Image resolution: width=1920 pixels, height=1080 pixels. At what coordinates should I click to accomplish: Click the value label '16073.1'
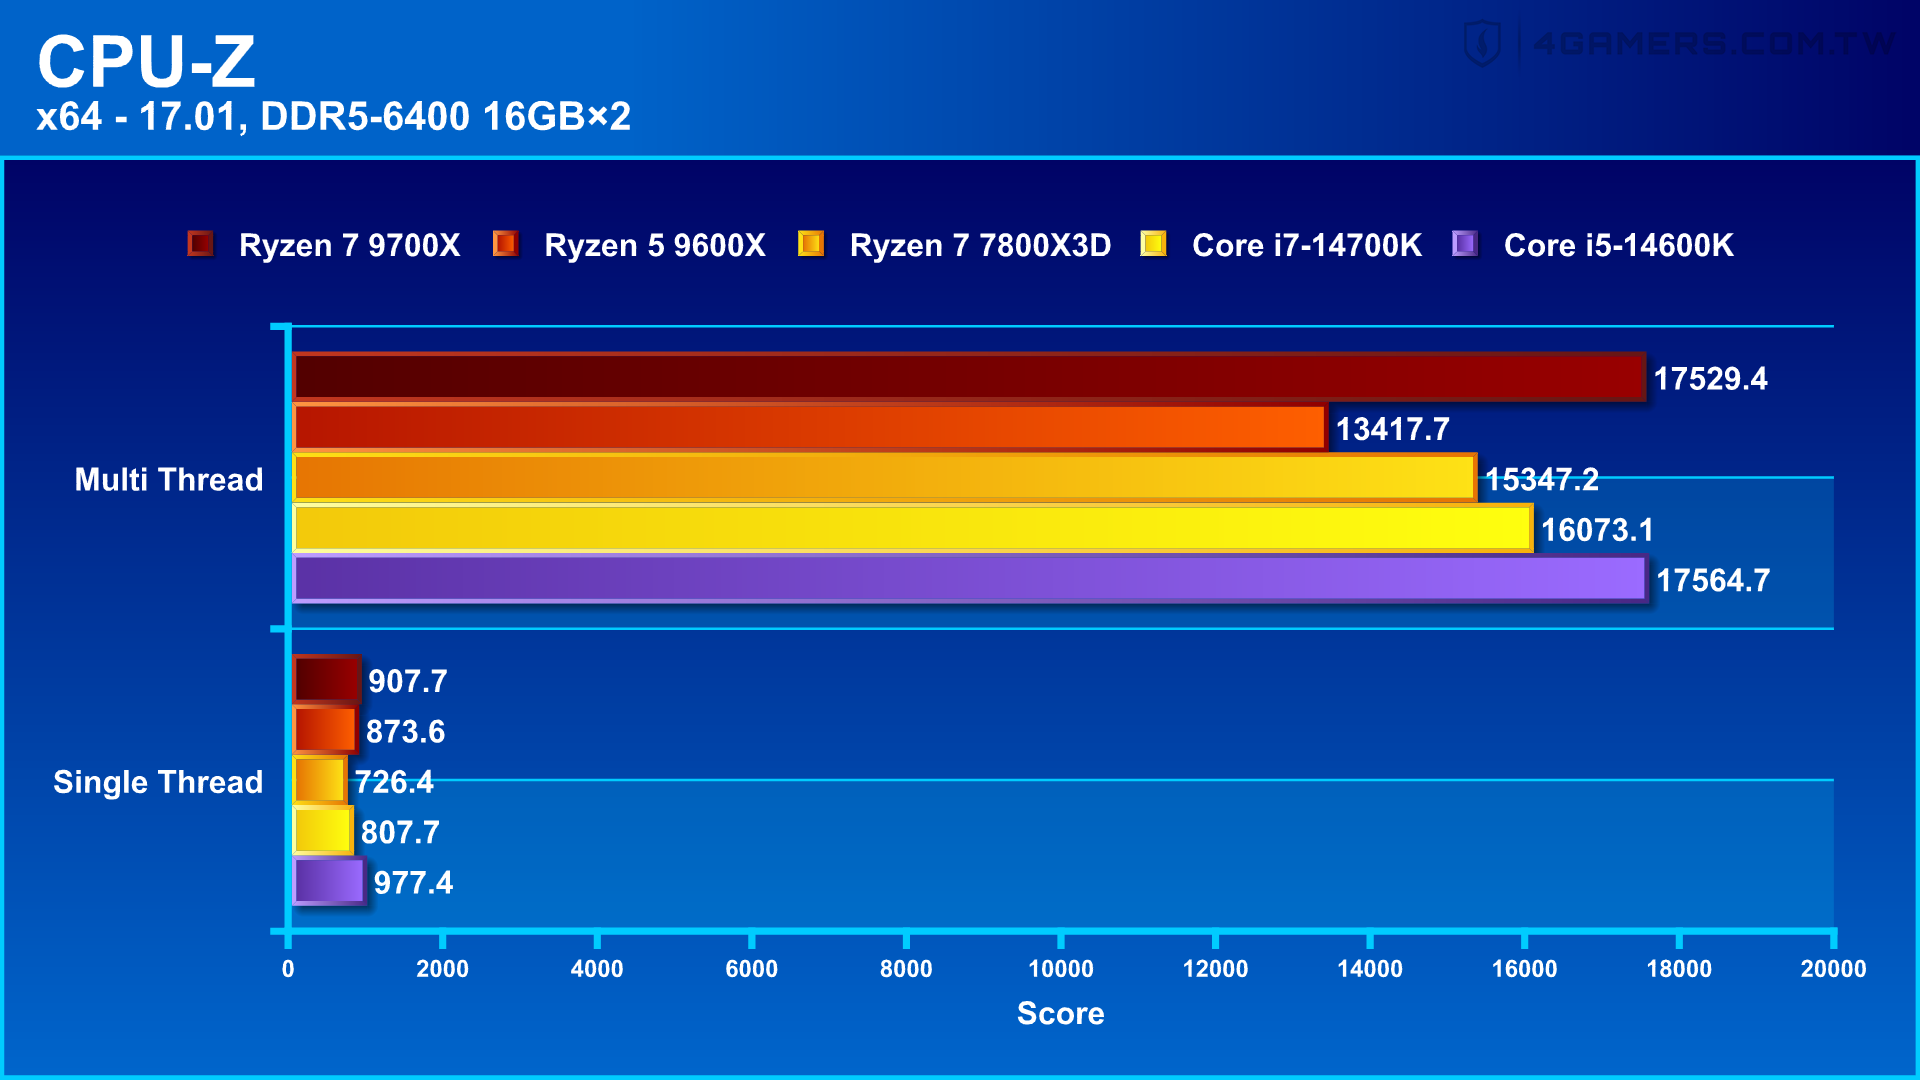pos(1597,530)
